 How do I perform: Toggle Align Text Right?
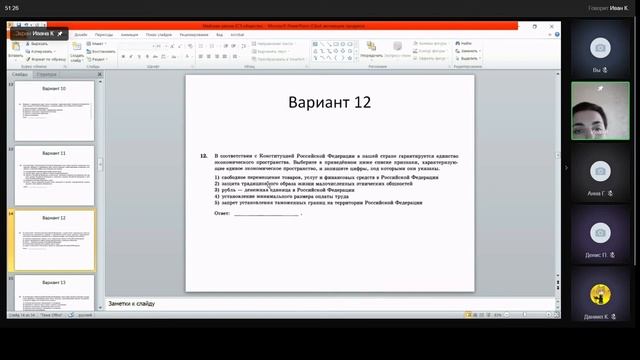(x=217, y=56)
